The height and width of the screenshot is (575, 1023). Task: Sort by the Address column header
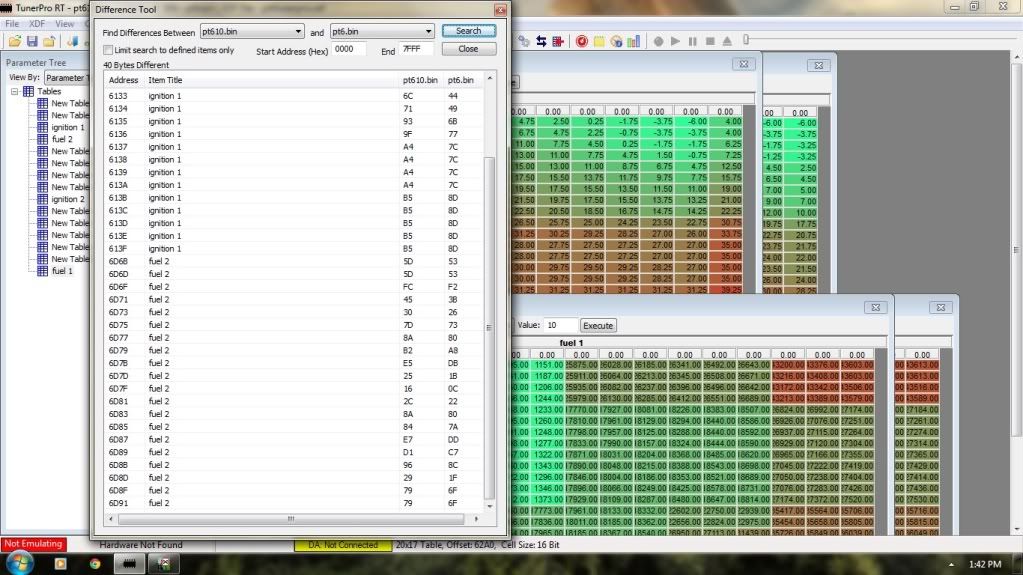point(123,80)
